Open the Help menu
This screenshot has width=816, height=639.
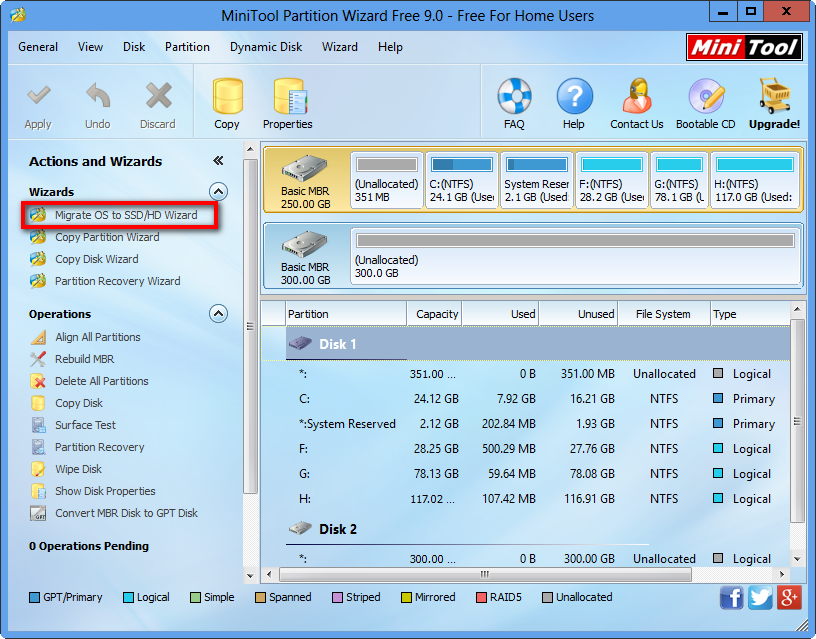(390, 47)
